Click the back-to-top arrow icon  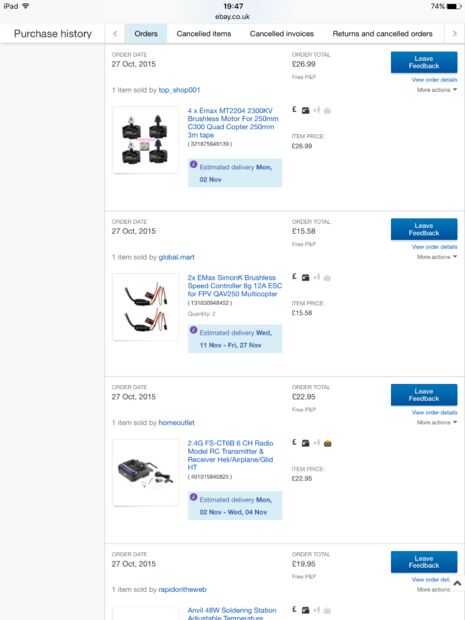coord(457,583)
